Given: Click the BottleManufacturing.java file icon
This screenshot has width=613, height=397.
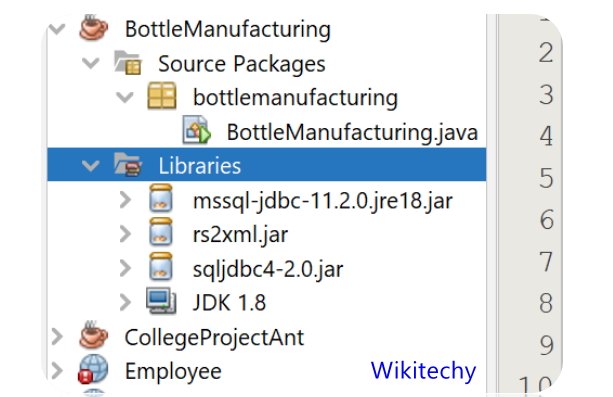Looking at the screenshot, I should coord(196,129).
